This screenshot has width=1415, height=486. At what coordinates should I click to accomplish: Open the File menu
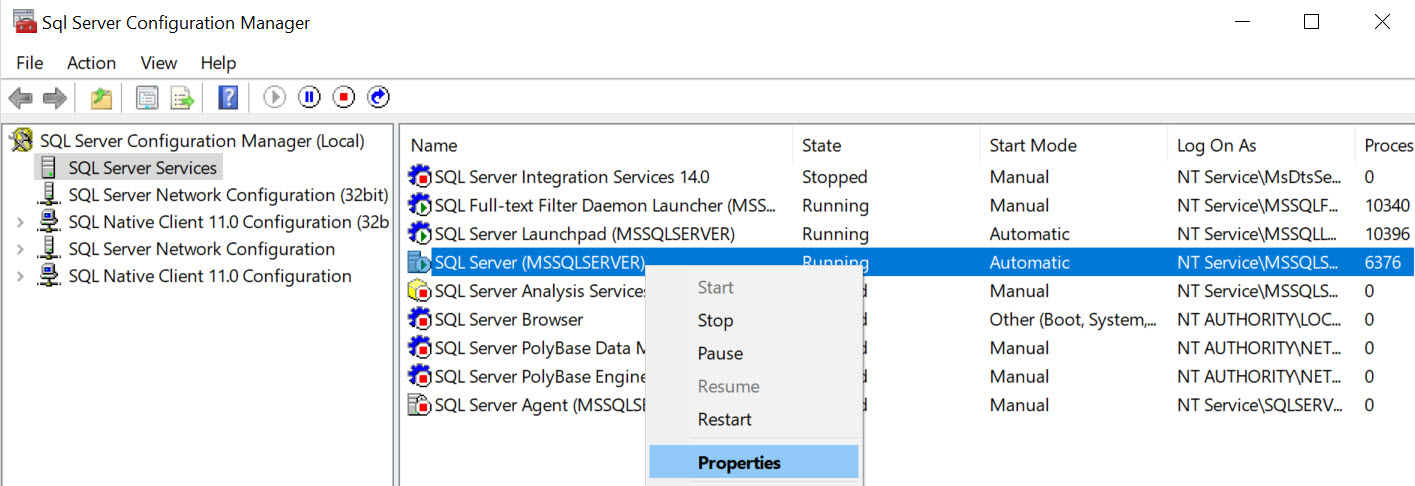(x=30, y=63)
